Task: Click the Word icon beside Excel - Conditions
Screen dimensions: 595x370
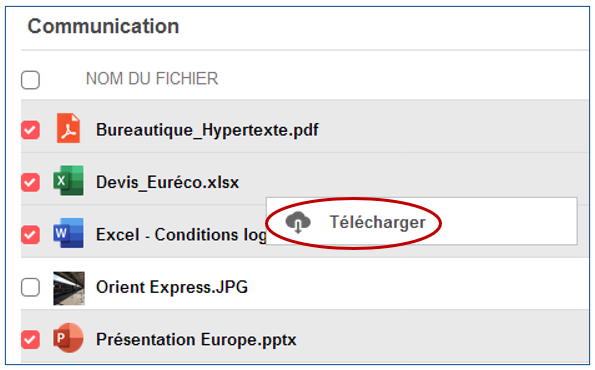Action: pyautogui.click(x=68, y=233)
